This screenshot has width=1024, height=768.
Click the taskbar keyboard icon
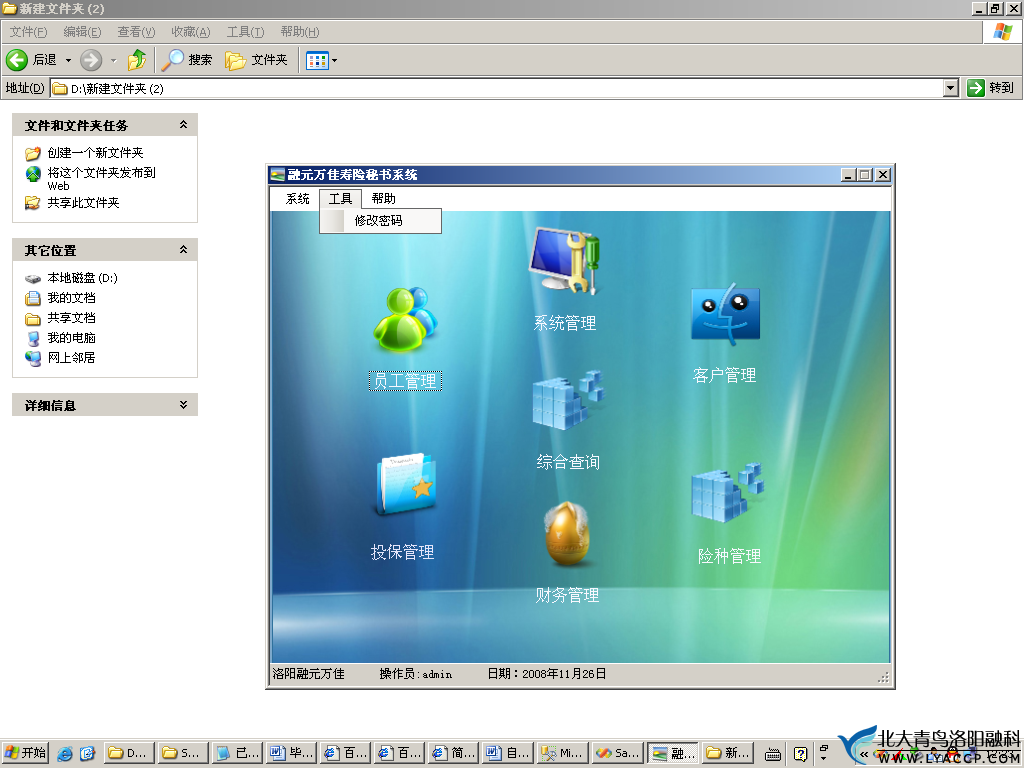coord(773,754)
